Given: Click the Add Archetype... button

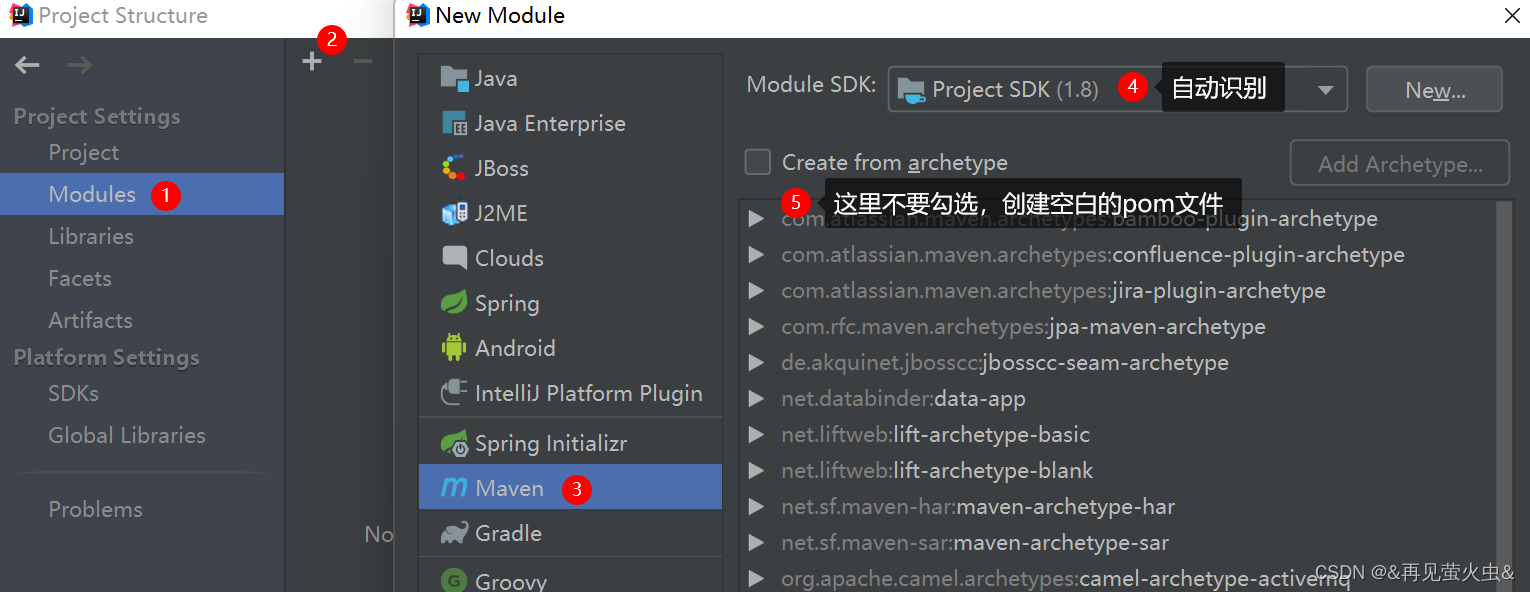Looking at the screenshot, I should (x=1400, y=163).
